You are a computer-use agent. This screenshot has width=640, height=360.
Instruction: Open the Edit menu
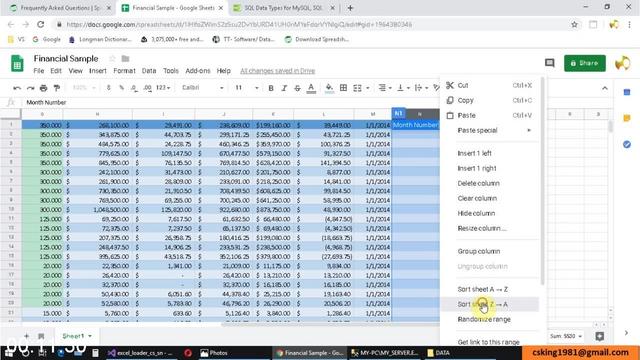point(56,71)
